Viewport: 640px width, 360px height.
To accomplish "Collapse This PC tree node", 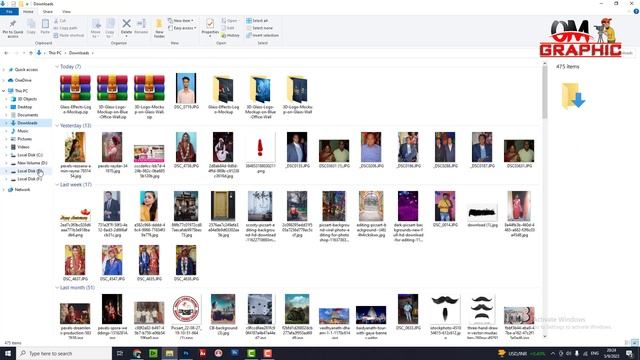I will pos(4,91).
